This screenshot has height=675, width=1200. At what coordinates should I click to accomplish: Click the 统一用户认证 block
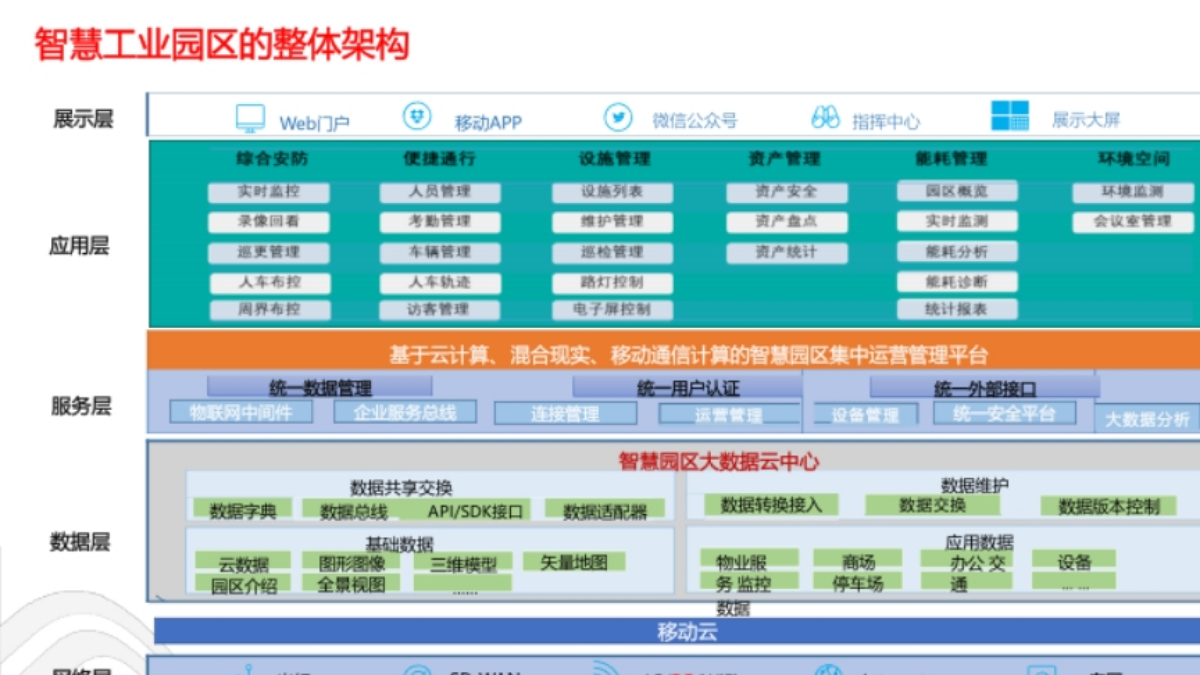point(688,388)
